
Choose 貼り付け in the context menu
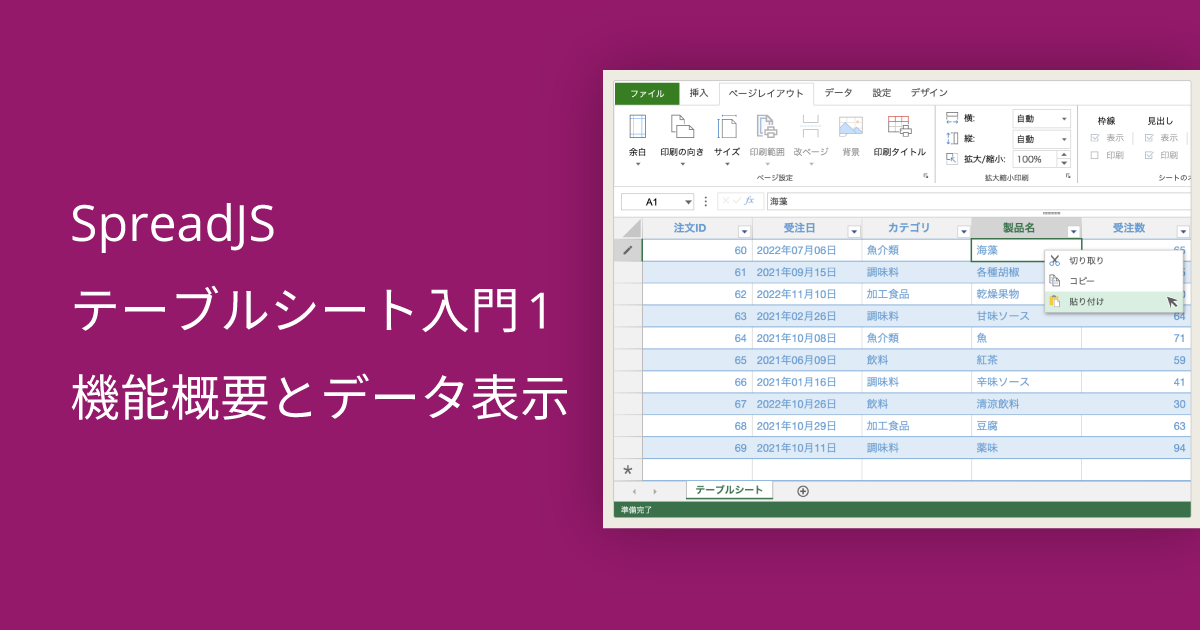click(x=1080, y=301)
